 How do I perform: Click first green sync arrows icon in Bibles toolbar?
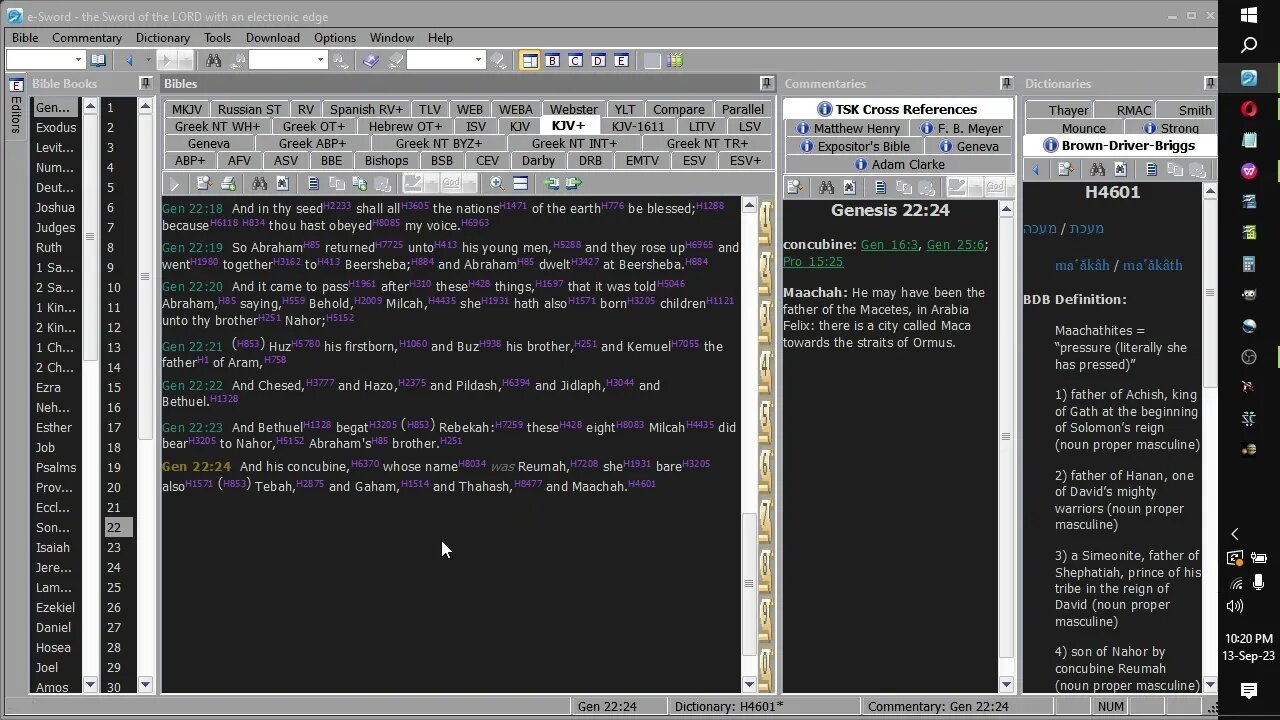click(551, 183)
